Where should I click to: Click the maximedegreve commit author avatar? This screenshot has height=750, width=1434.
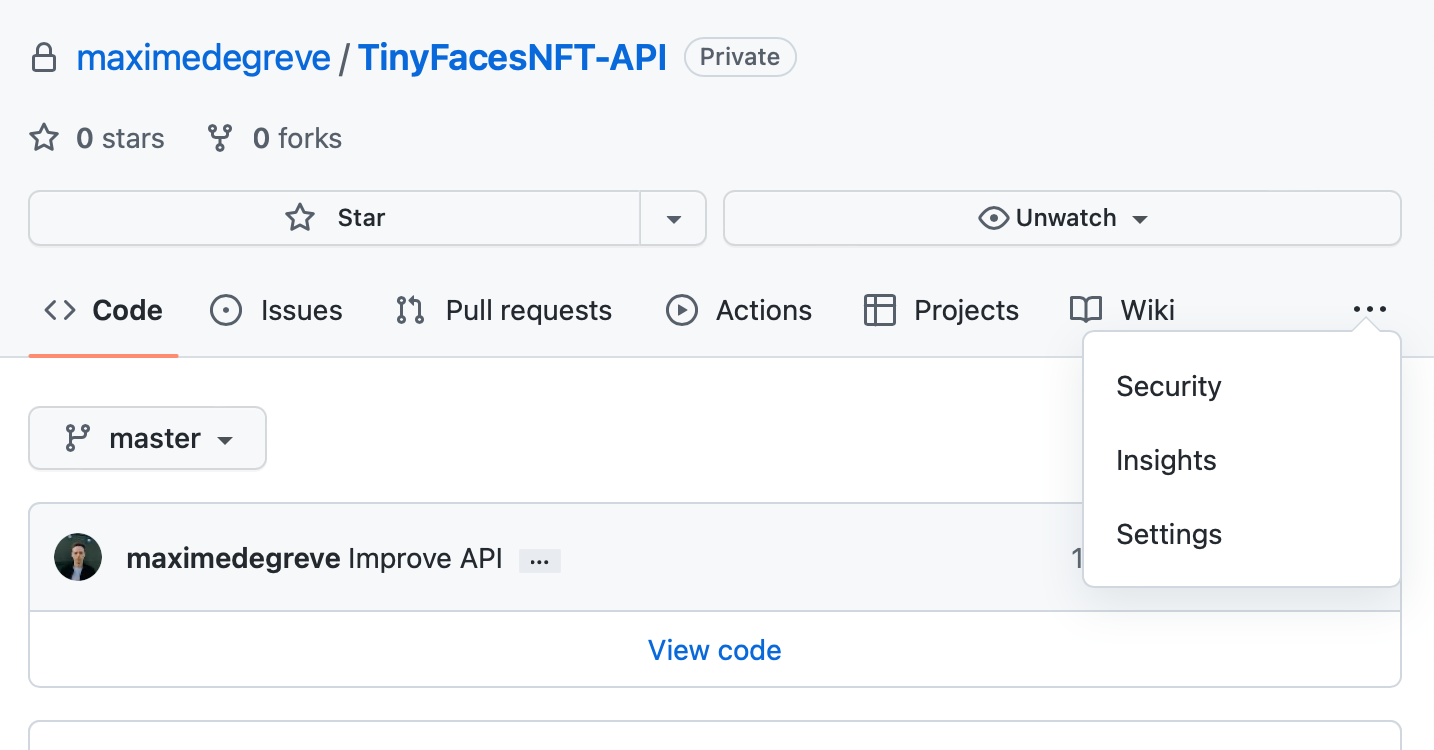(78, 557)
